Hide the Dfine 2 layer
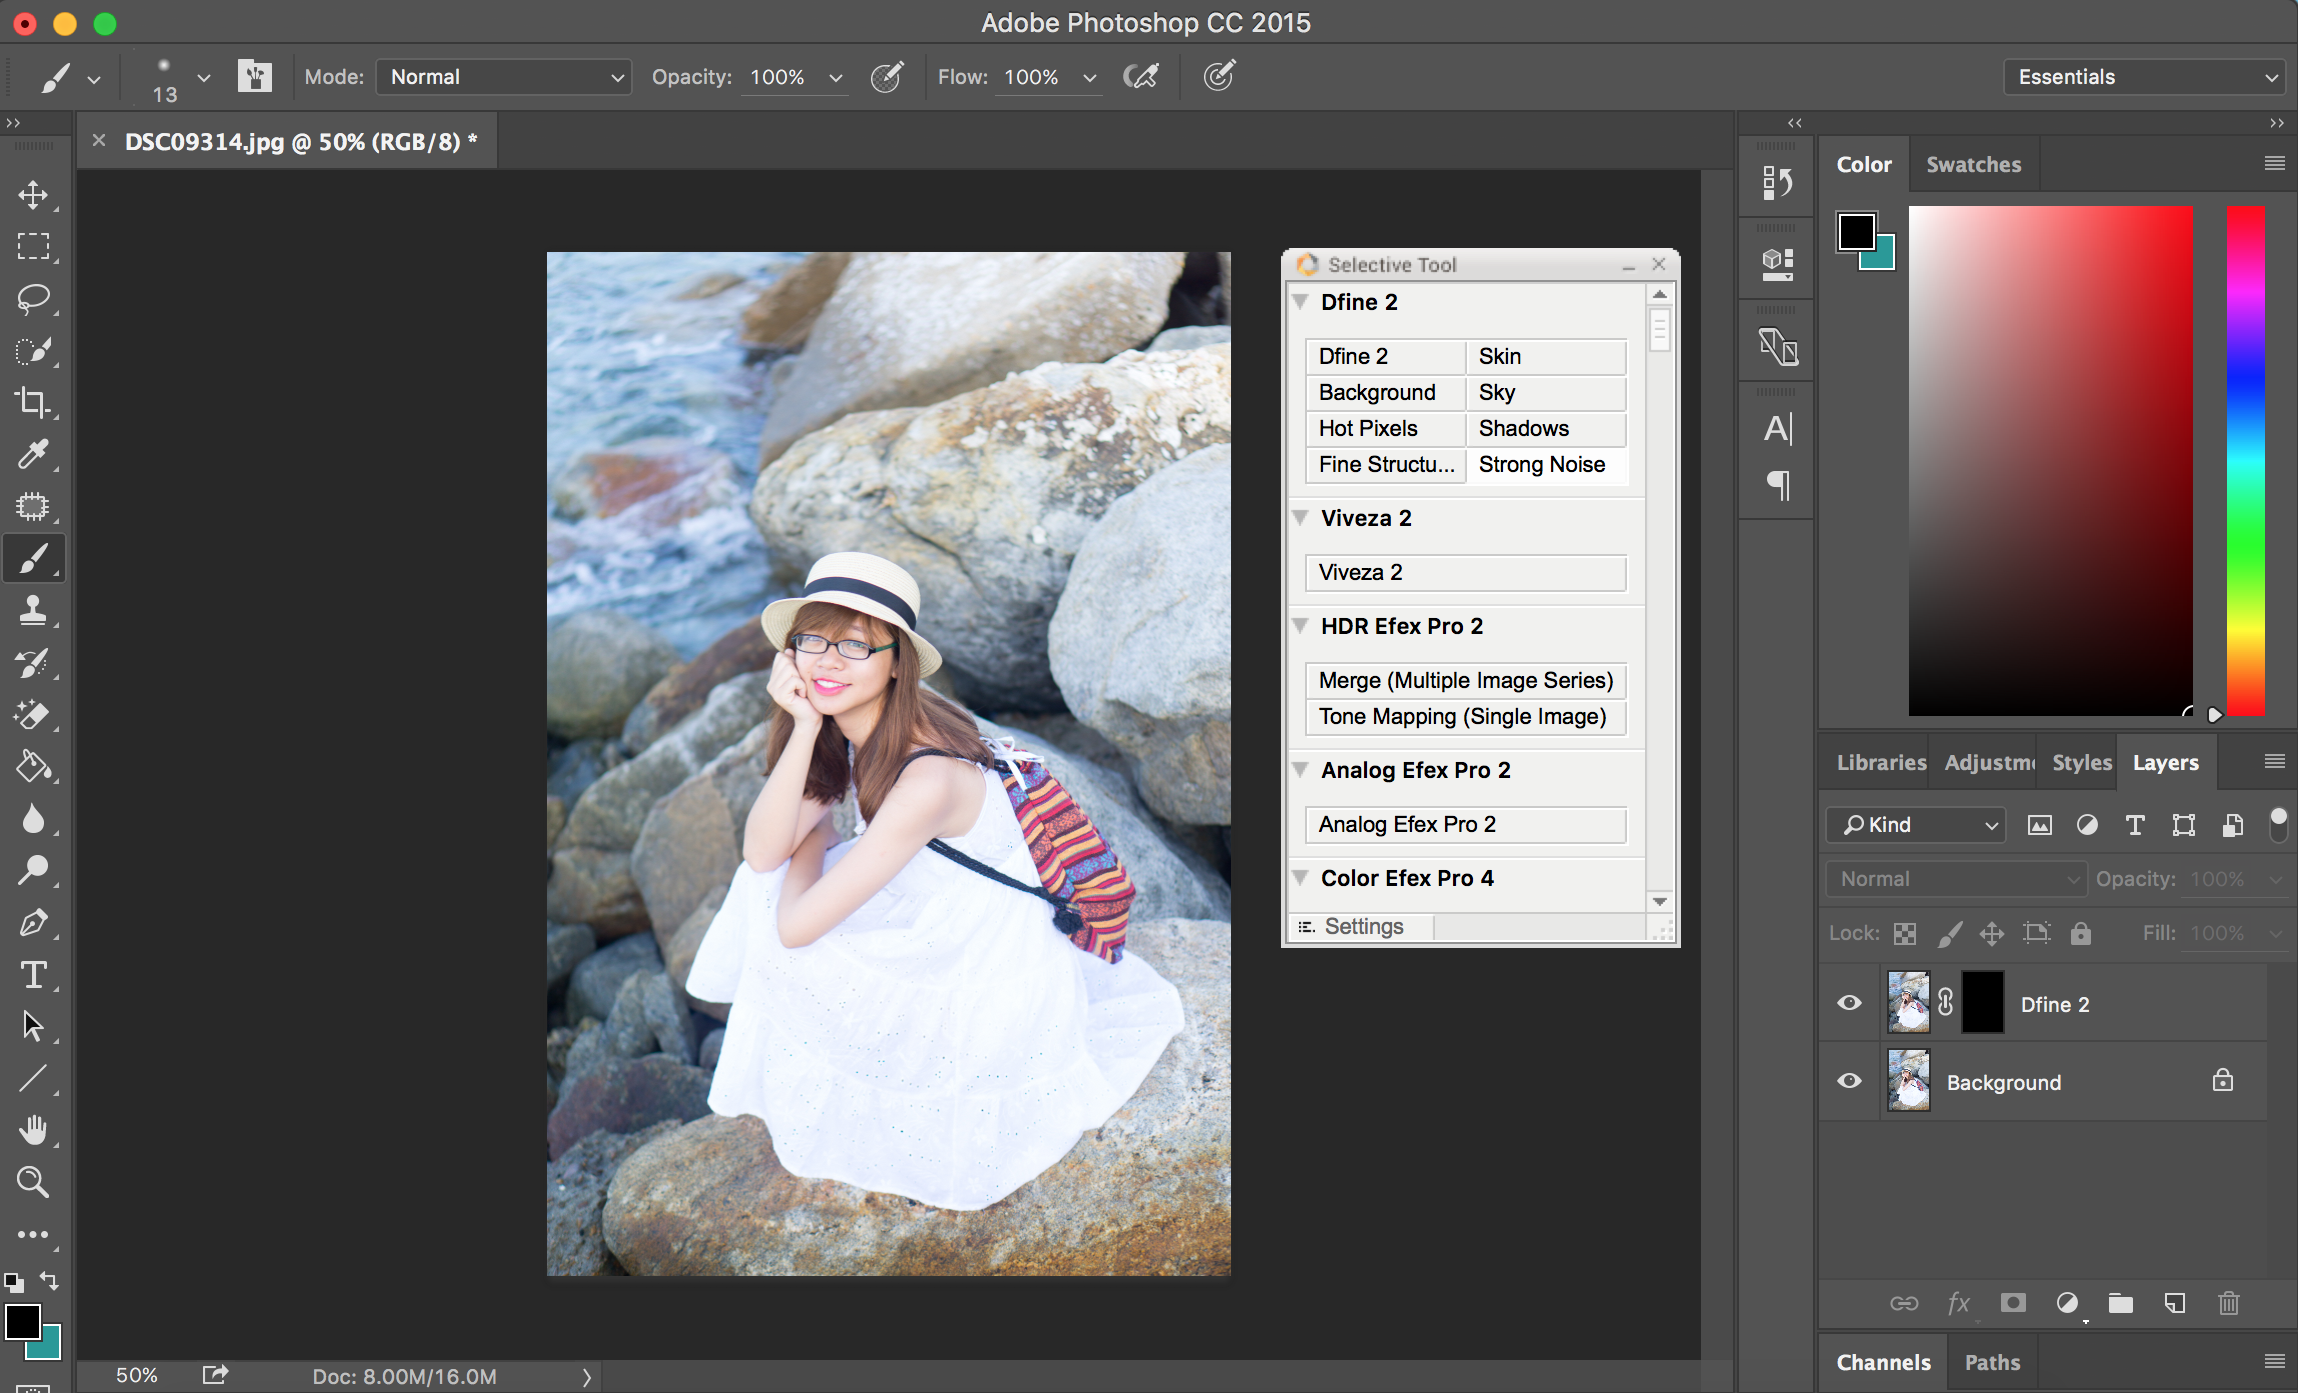 (x=1849, y=1003)
